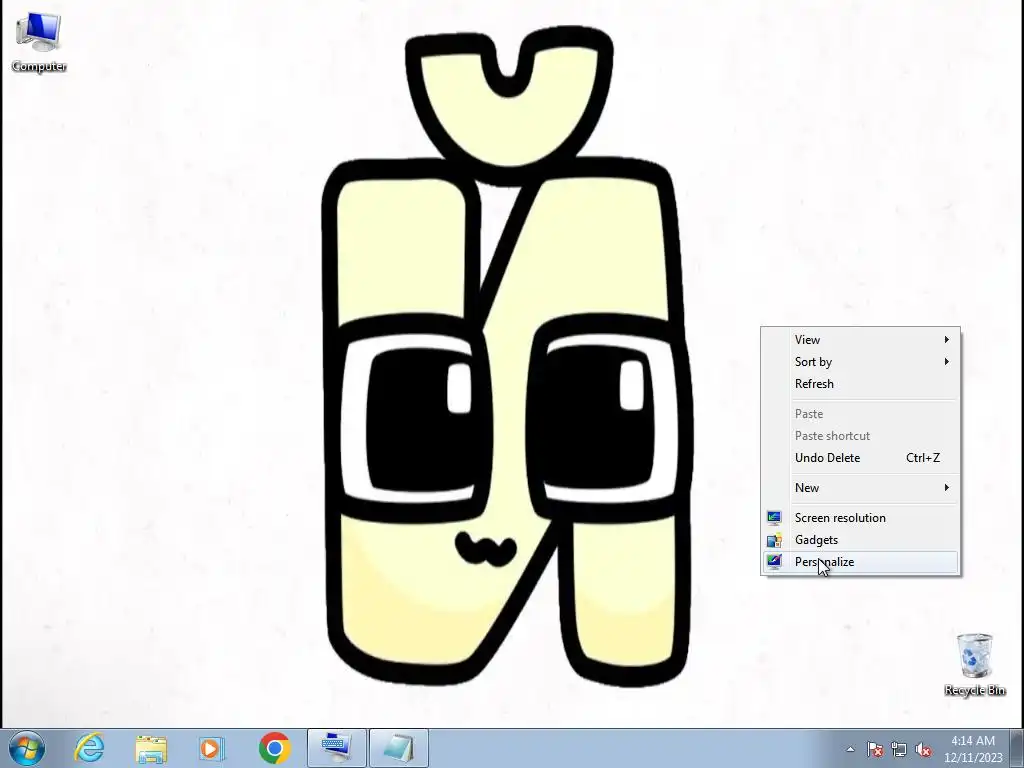1024x768 pixels.
Task: Open the Windows Start menu orb
Action: pyautogui.click(x=27, y=748)
